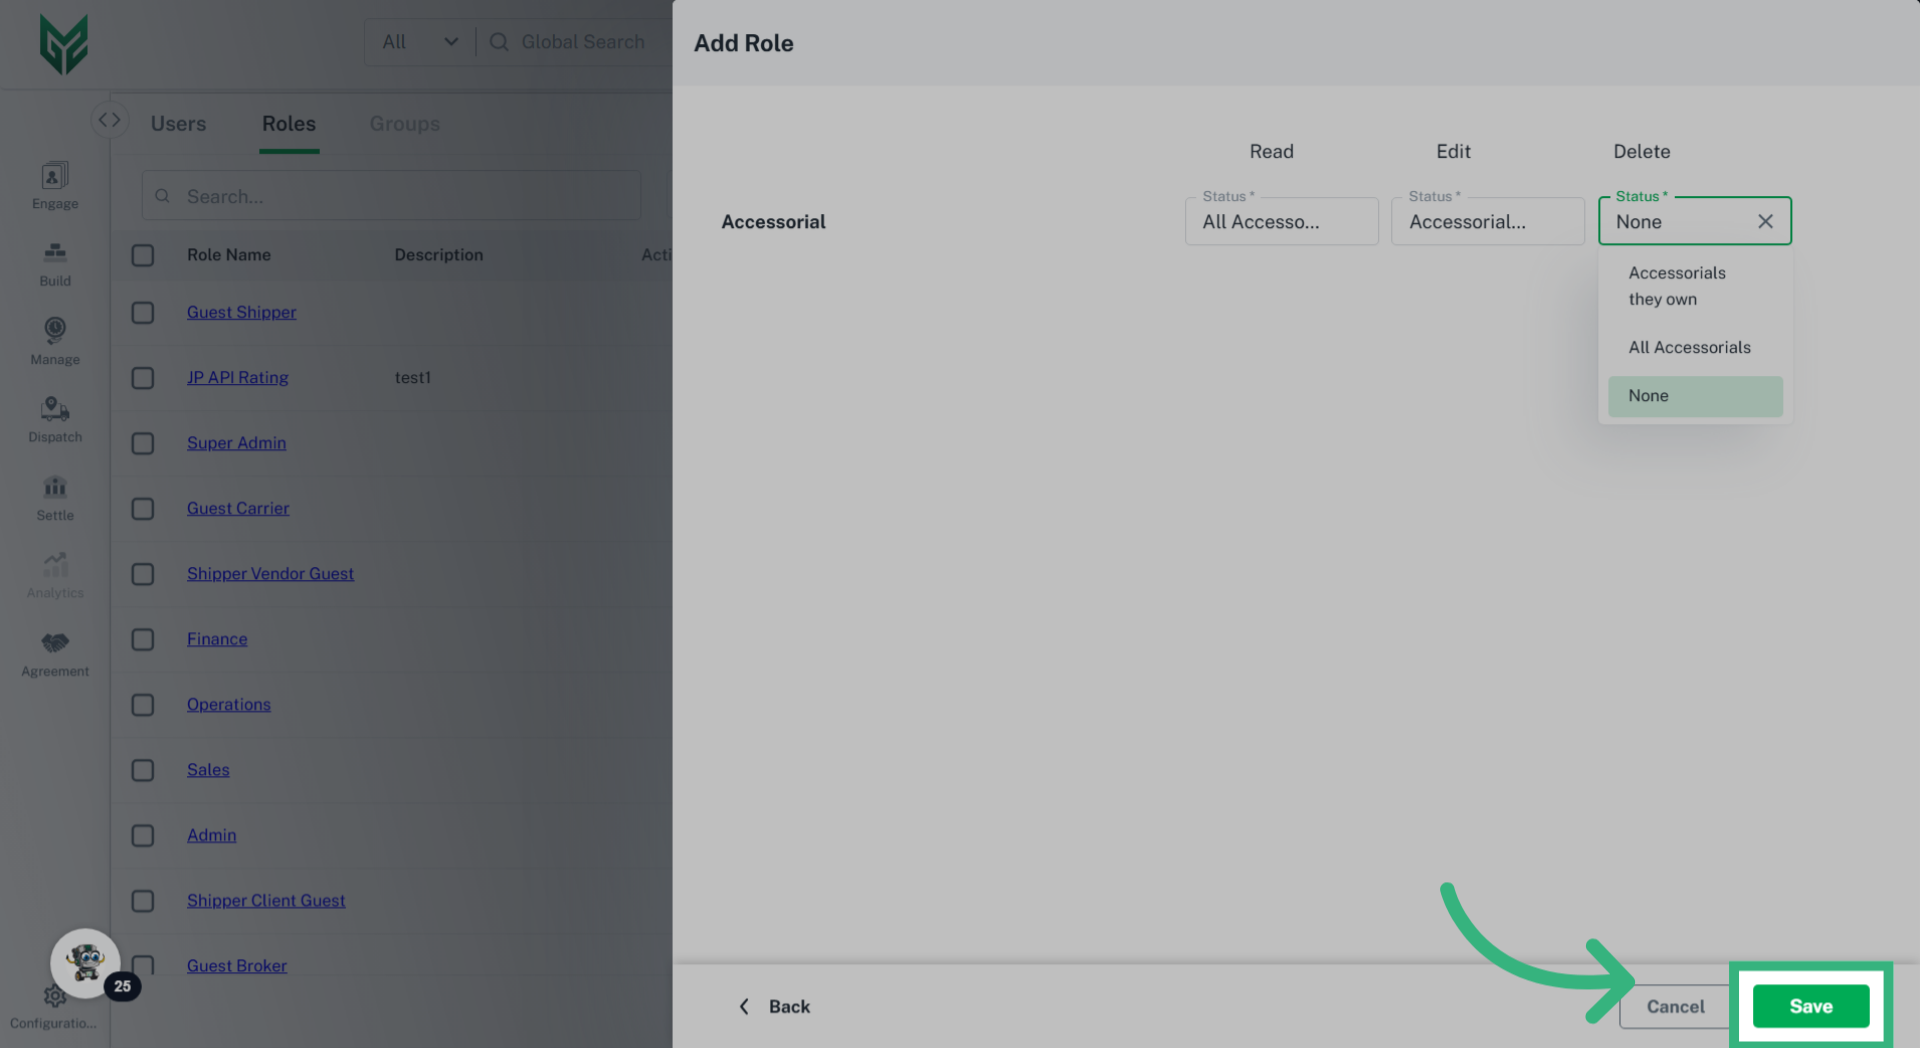Choose 'All Accessorials' from the list

[x=1689, y=348]
